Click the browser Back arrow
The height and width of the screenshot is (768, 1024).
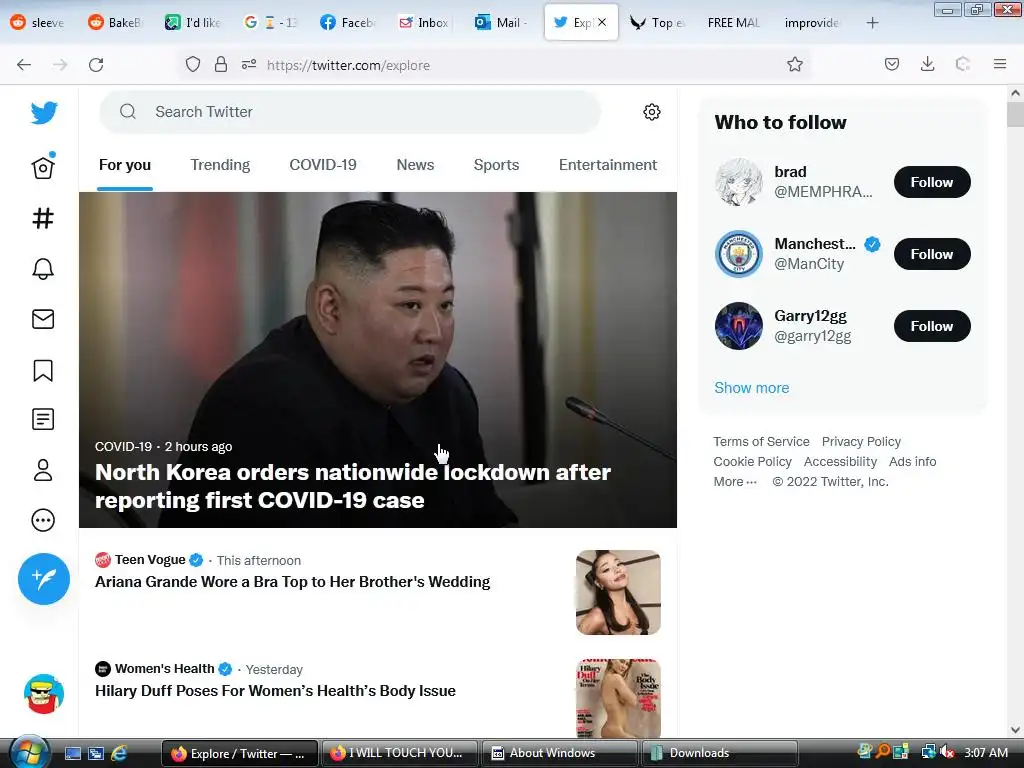24,65
